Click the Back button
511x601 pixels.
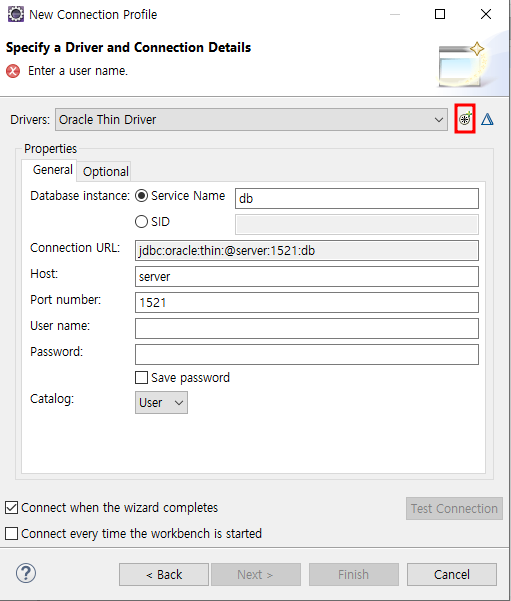pos(164,575)
